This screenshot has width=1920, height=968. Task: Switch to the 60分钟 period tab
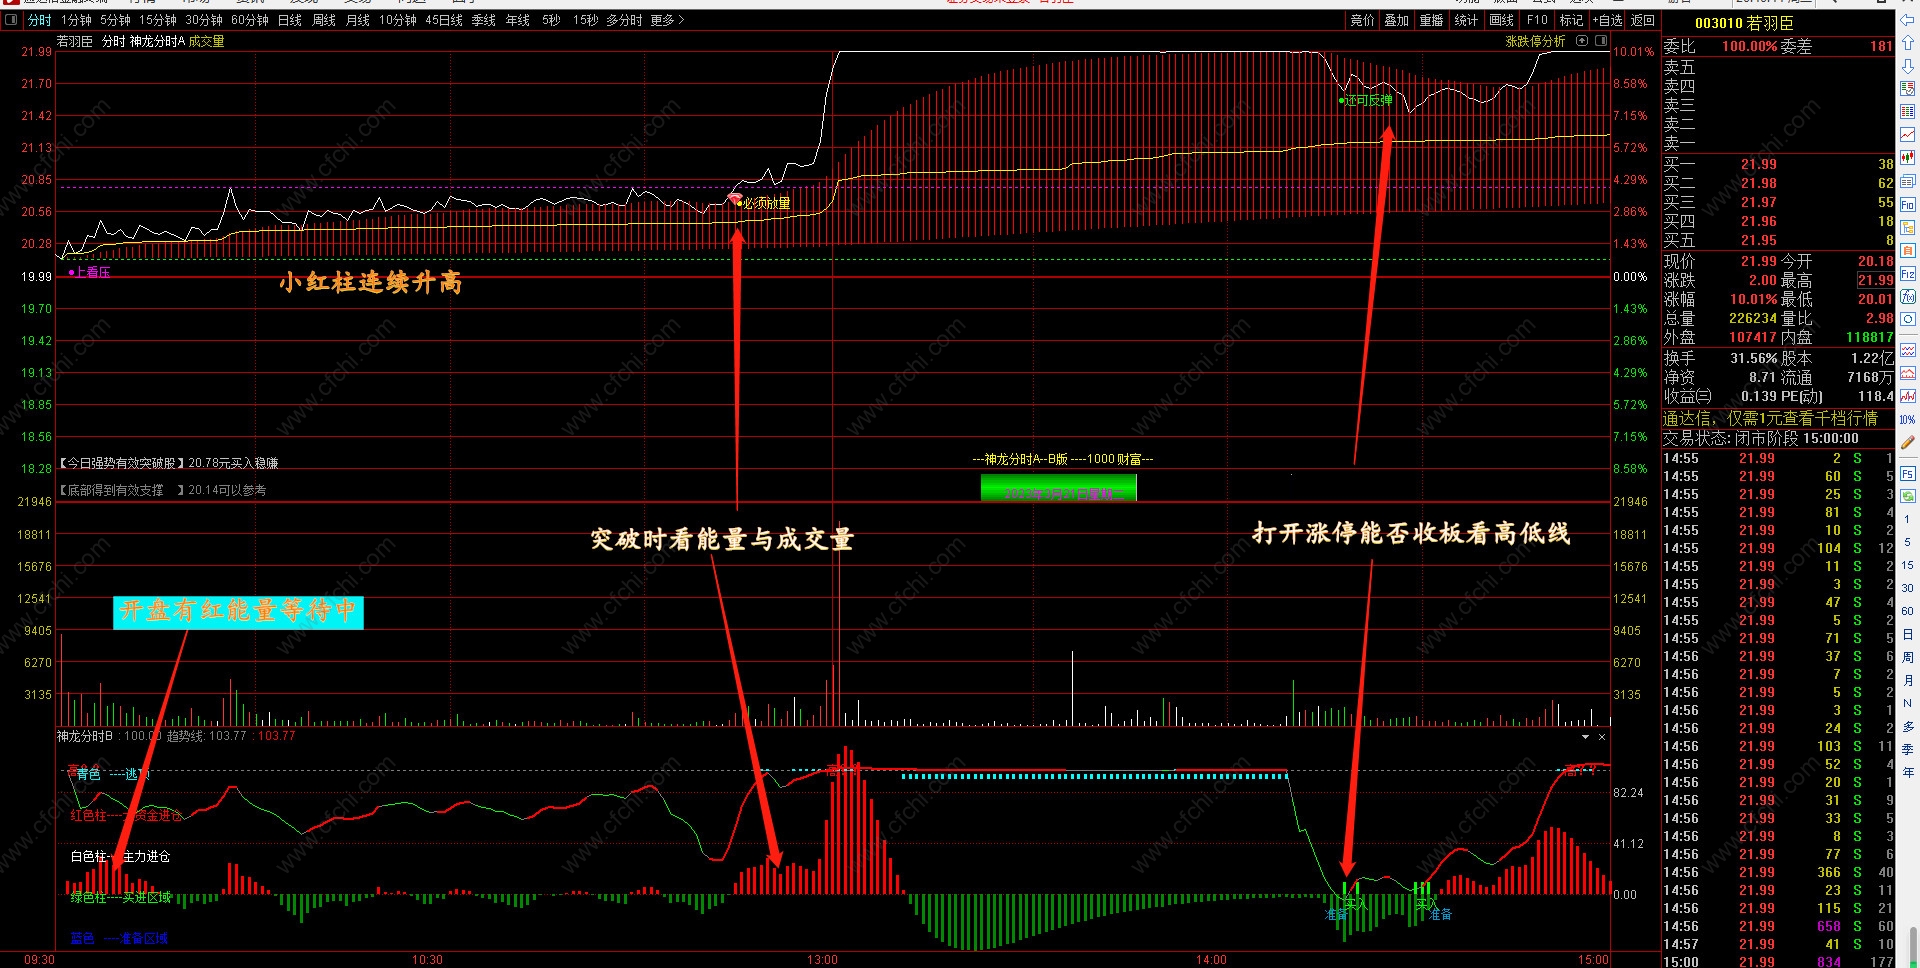[250, 20]
